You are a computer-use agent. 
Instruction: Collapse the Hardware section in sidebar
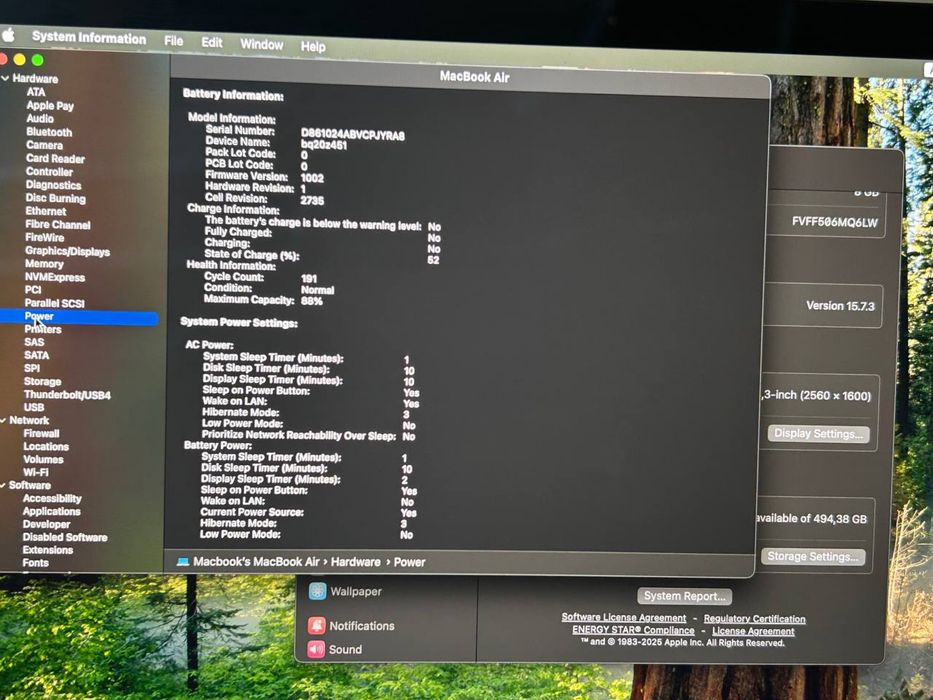pos(5,78)
